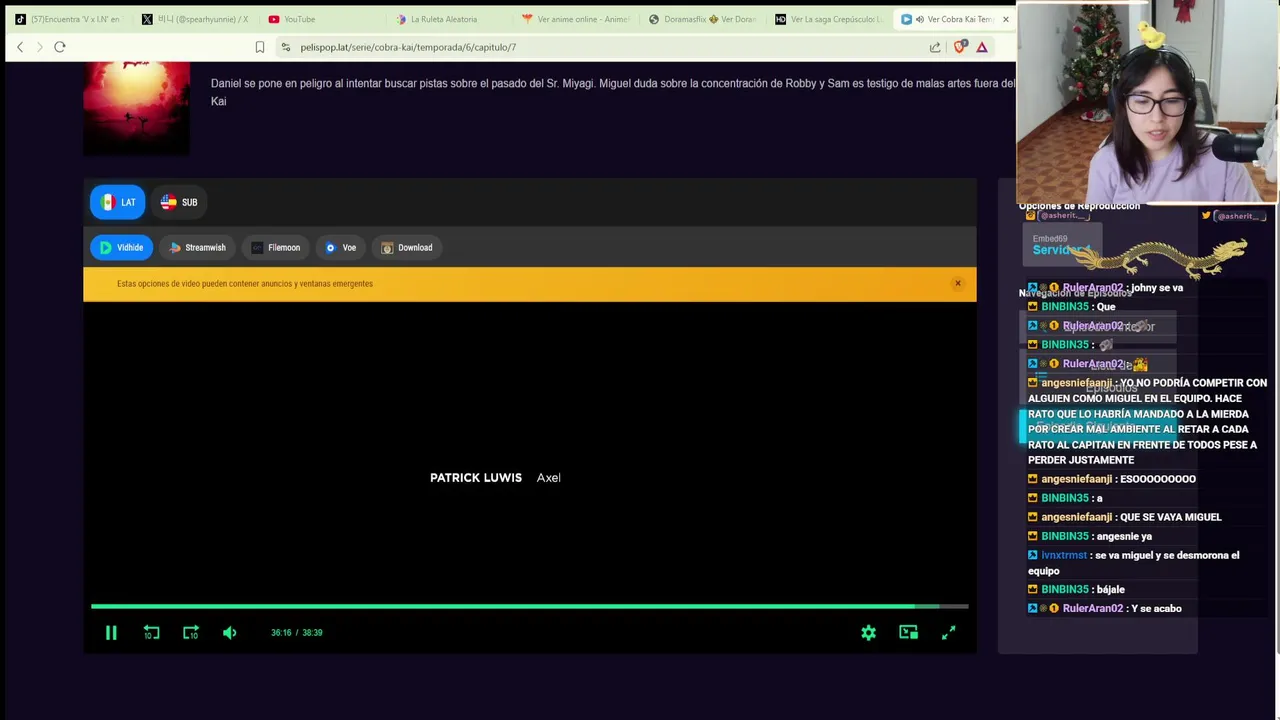Switch to the YouTube tab
The width and height of the screenshot is (1280, 720).
tap(320, 19)
